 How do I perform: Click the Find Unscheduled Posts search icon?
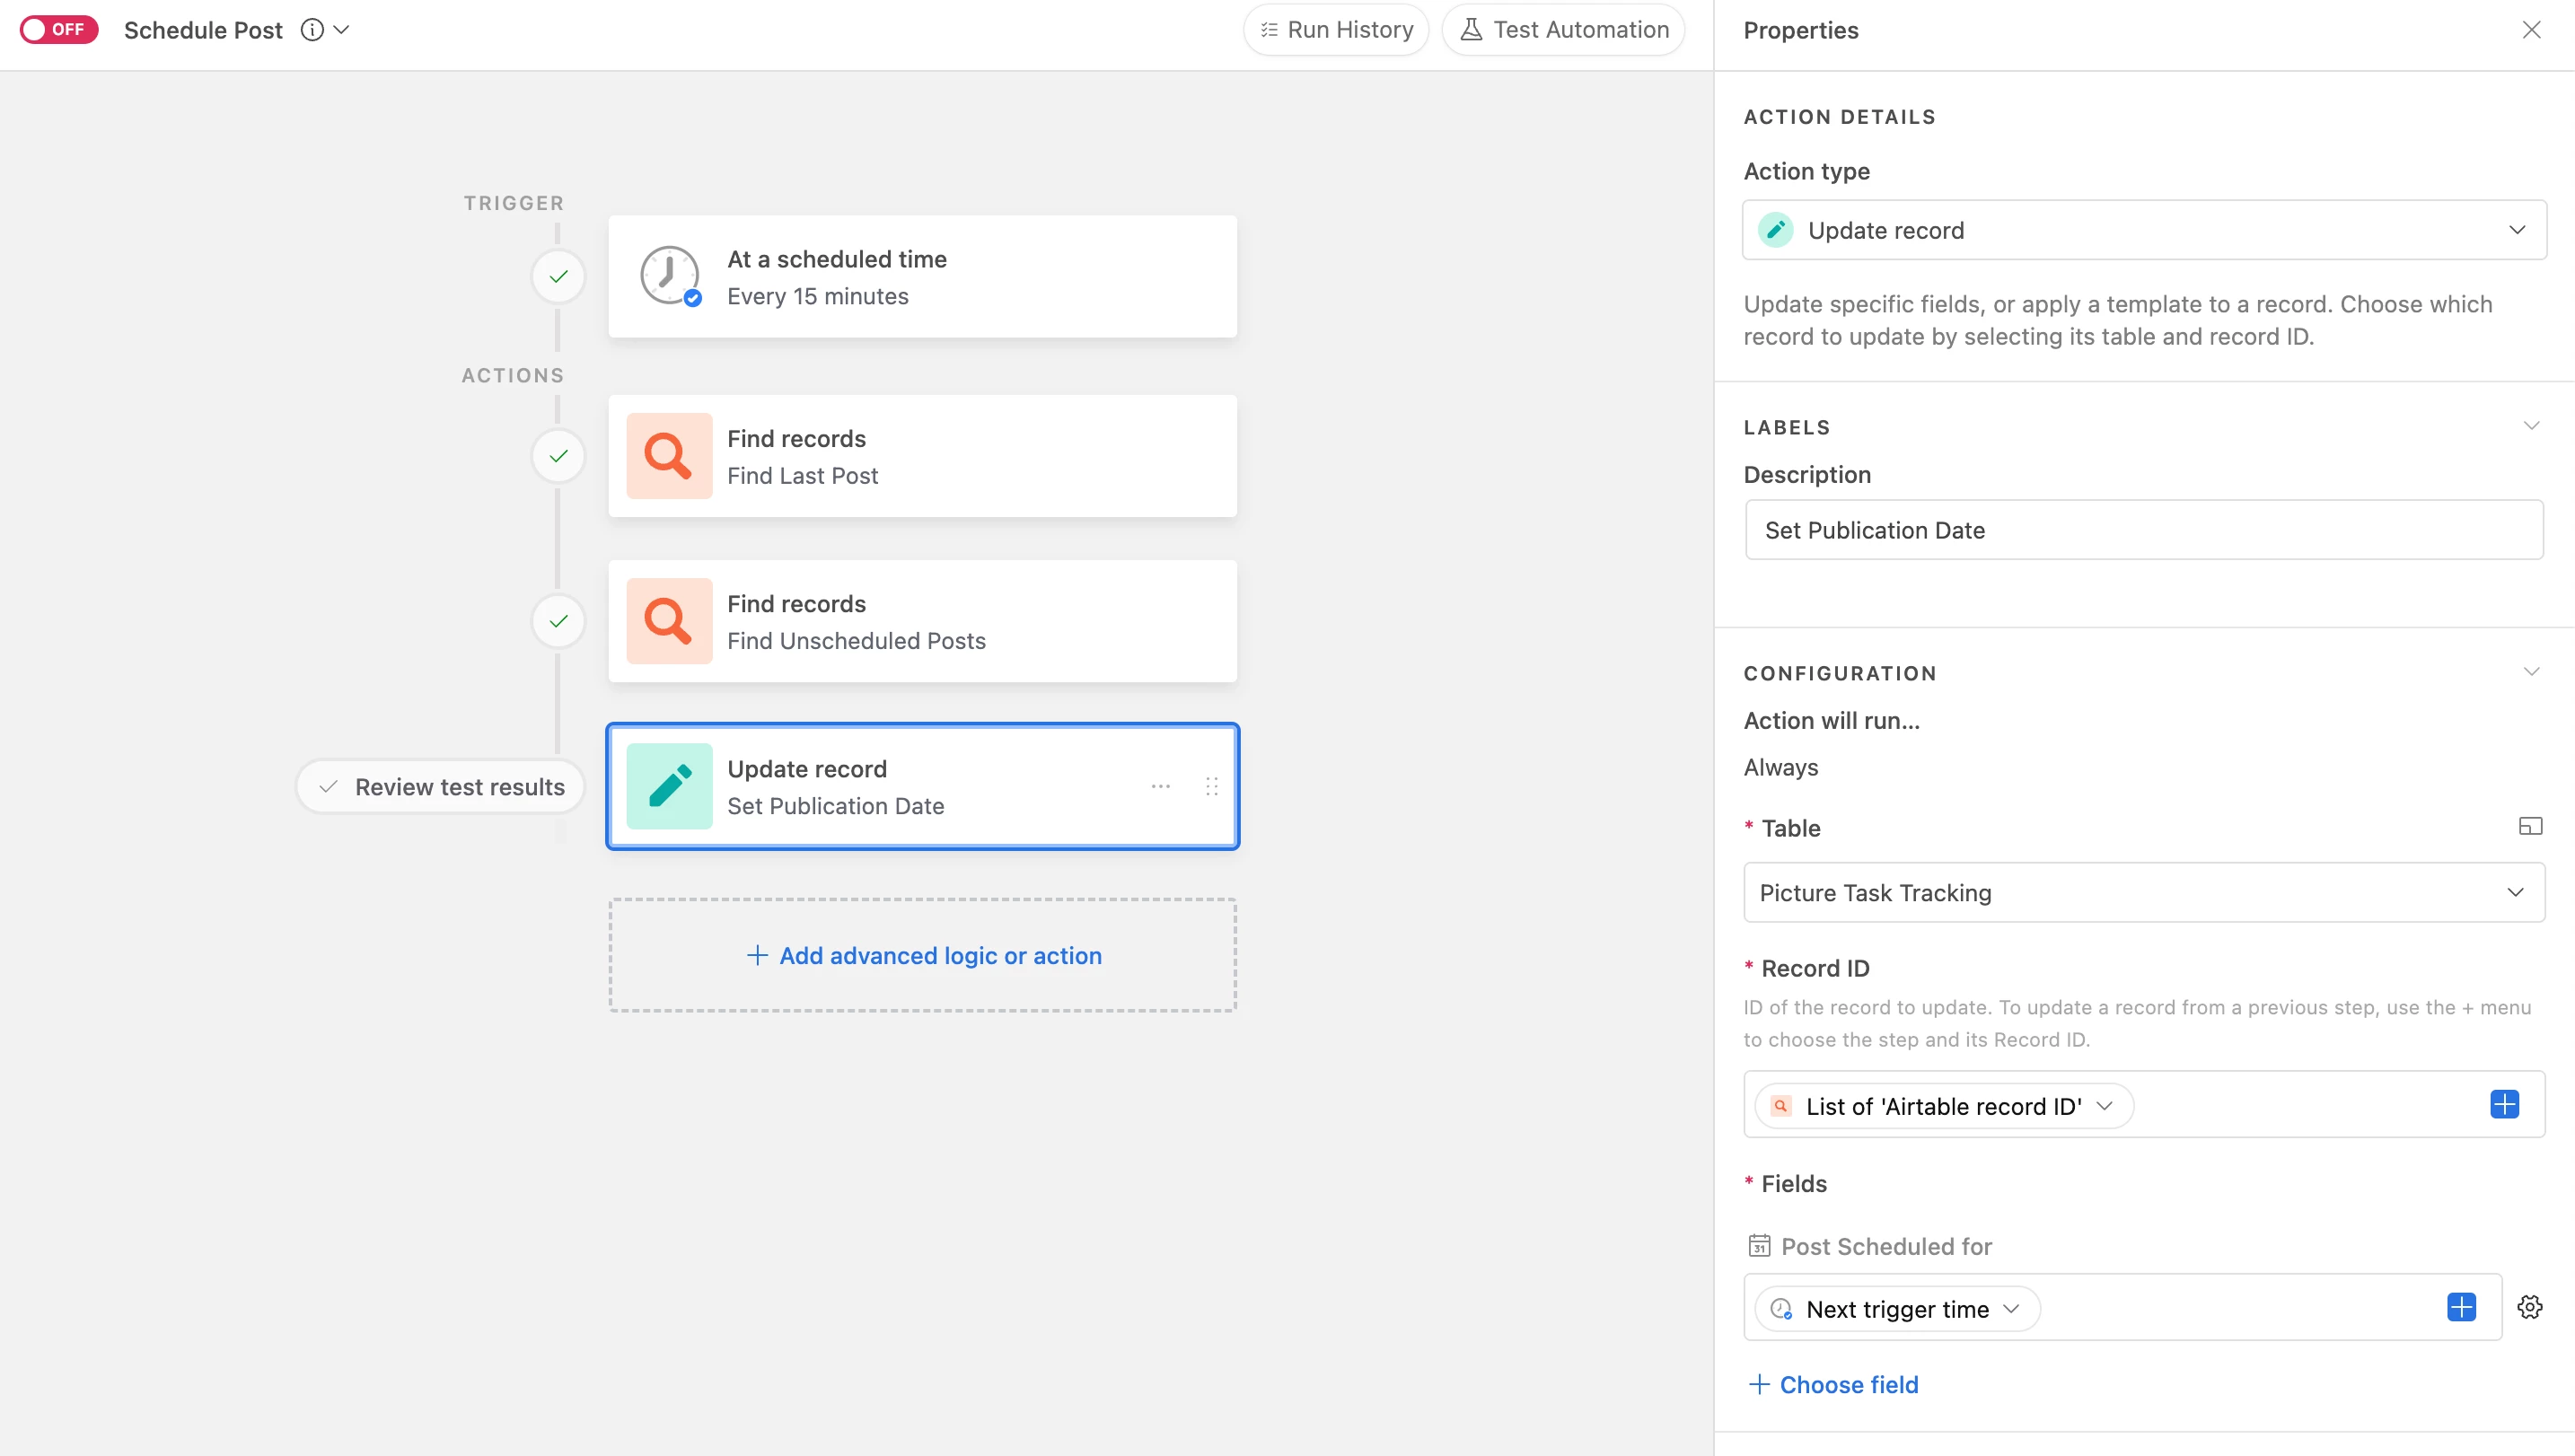point(669,621)
